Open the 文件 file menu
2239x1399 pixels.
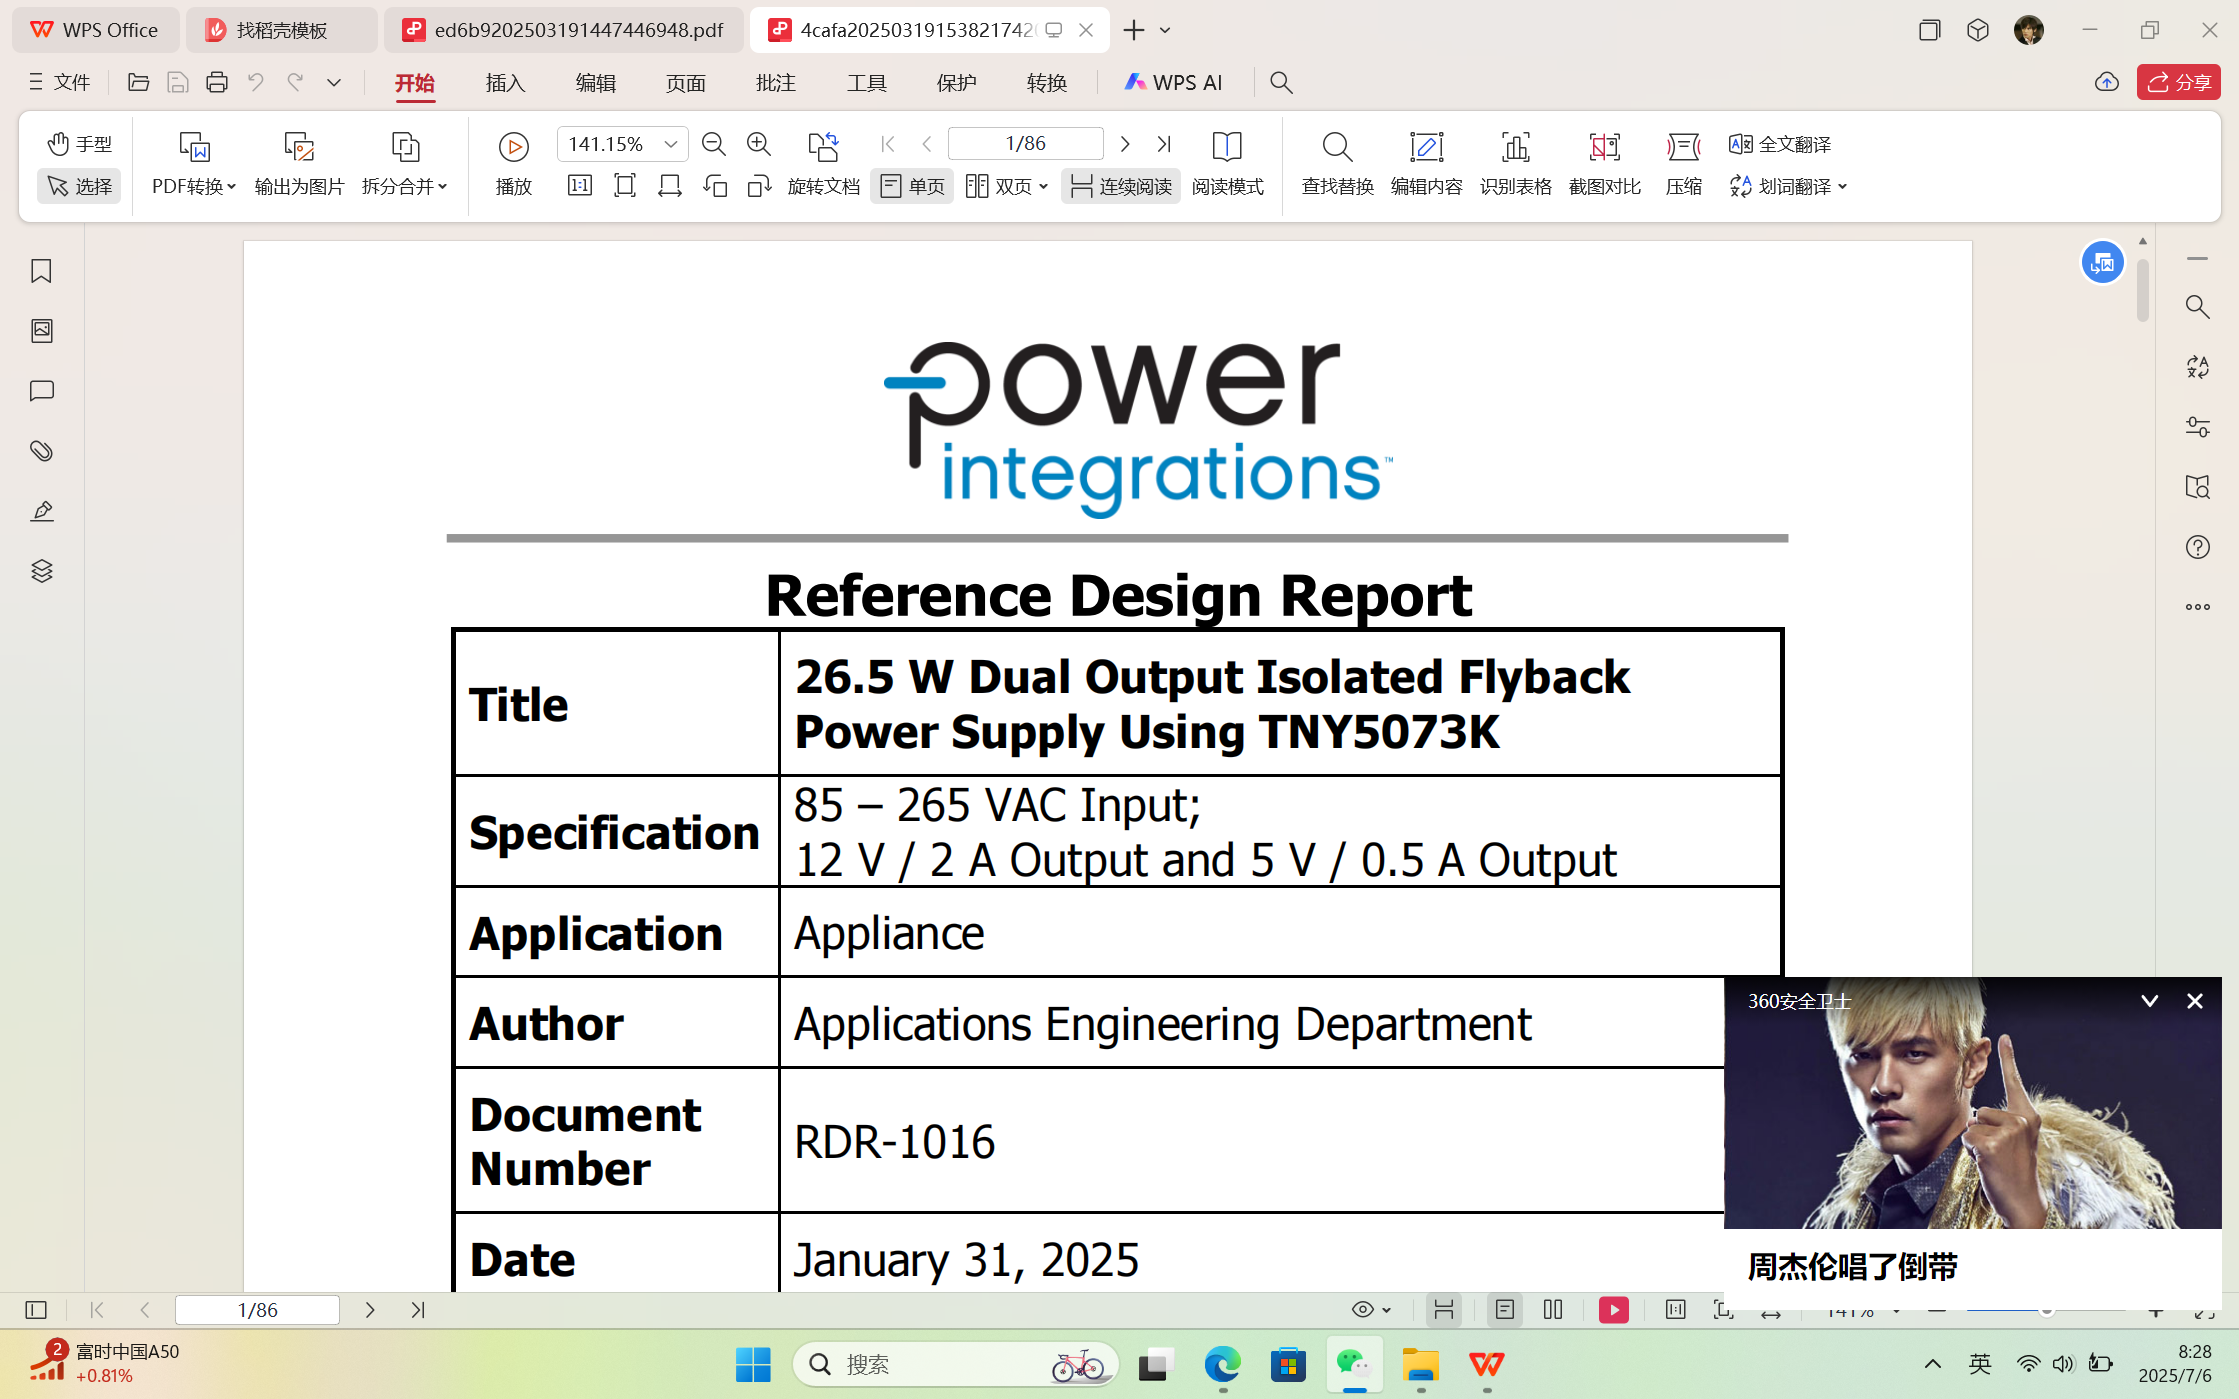coord(60,82)
